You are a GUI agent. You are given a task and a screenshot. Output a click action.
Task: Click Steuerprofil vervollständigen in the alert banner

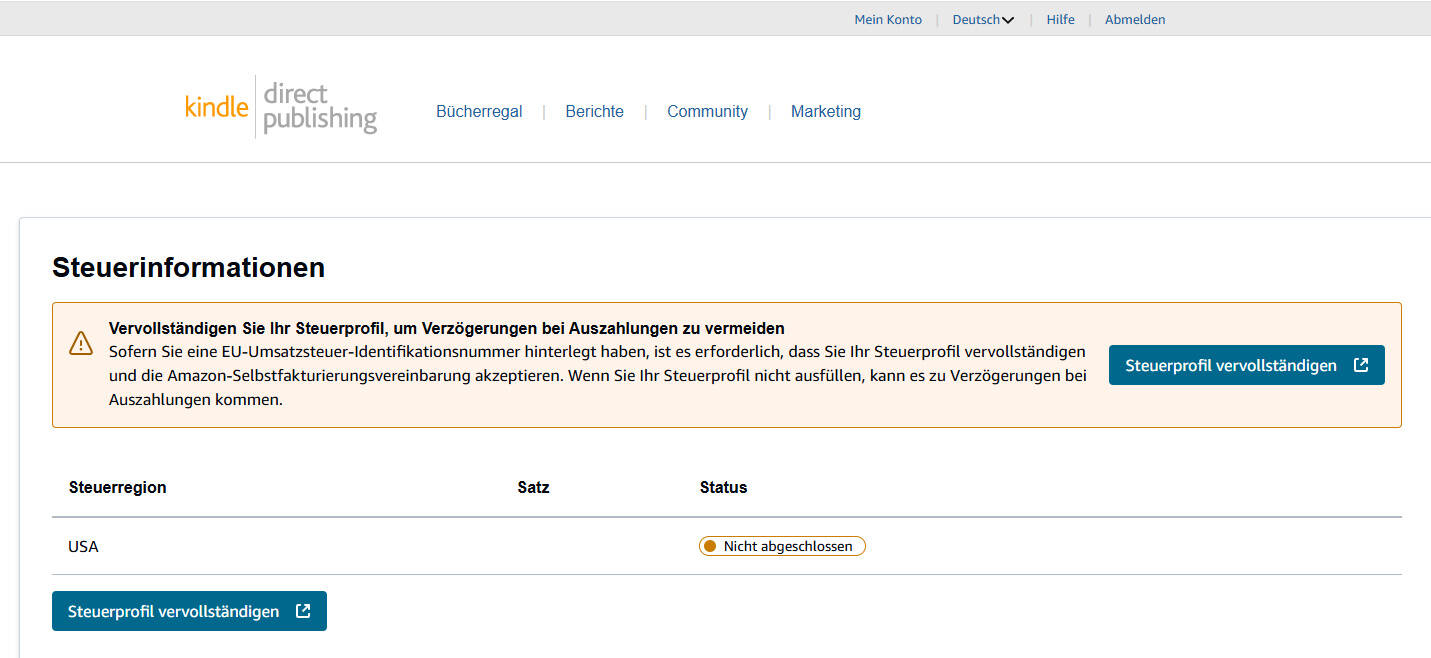tap(1246, 365)
